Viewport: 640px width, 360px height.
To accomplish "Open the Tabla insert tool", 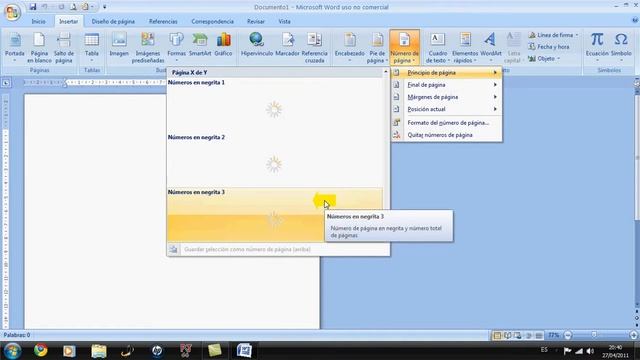I will pyautogui.click(x=91, y=48).
